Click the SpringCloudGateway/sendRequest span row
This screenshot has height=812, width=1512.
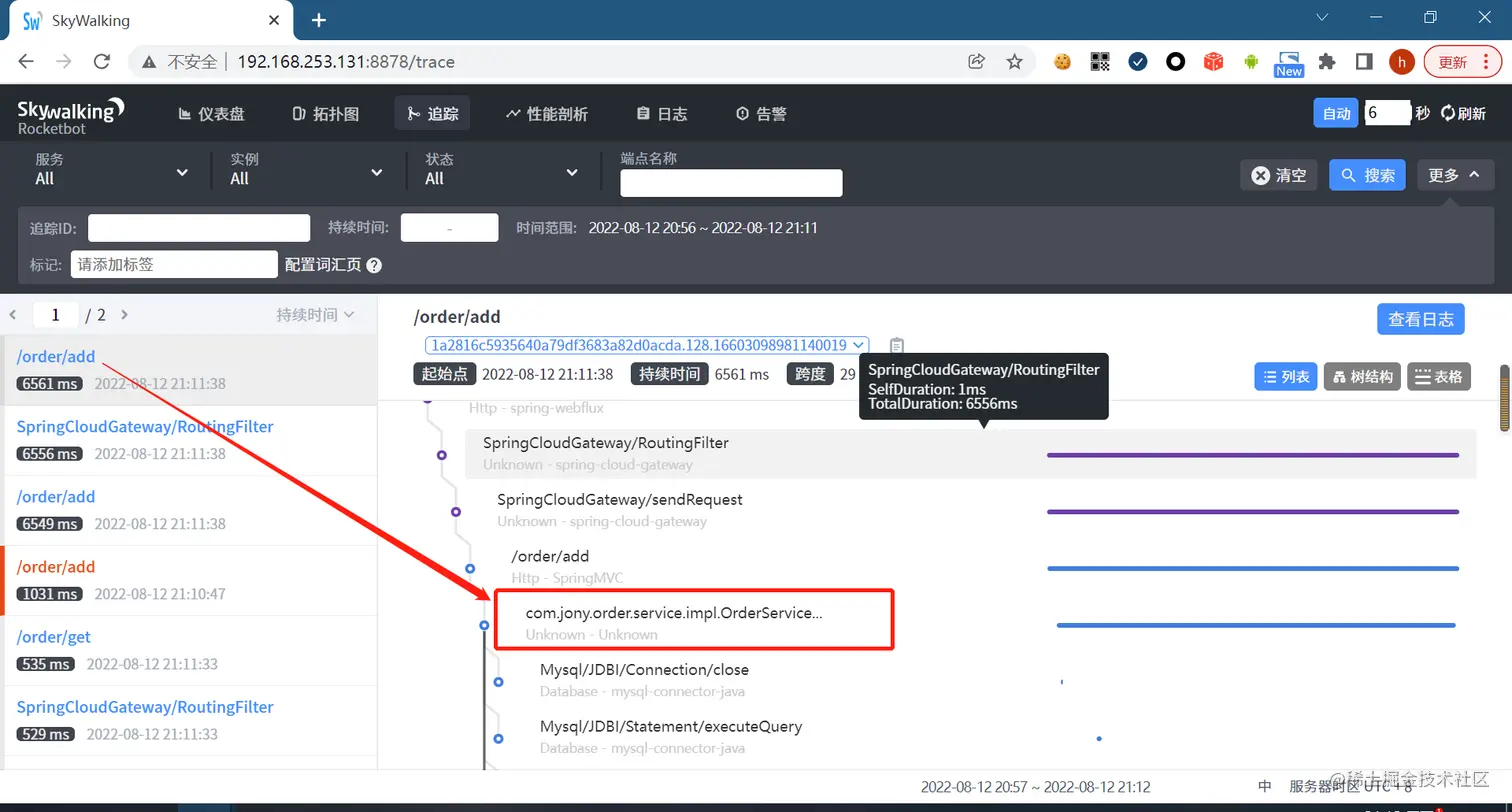click(x=977, y=510)
